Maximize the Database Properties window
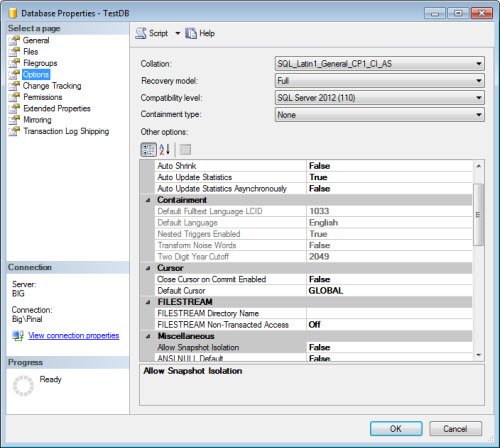Image resolution: width=500 pixels, height=448 pixels. click(x=458, y=13)
